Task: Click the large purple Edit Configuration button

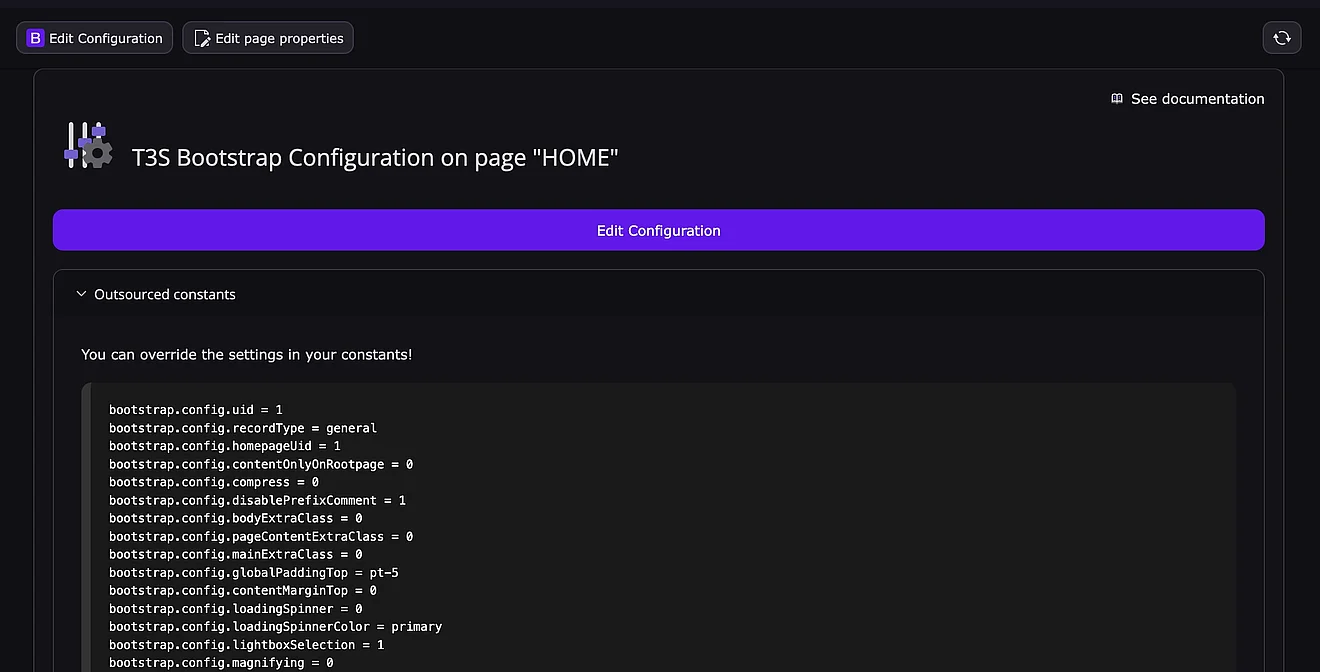Action: click(x=658, y=230)
